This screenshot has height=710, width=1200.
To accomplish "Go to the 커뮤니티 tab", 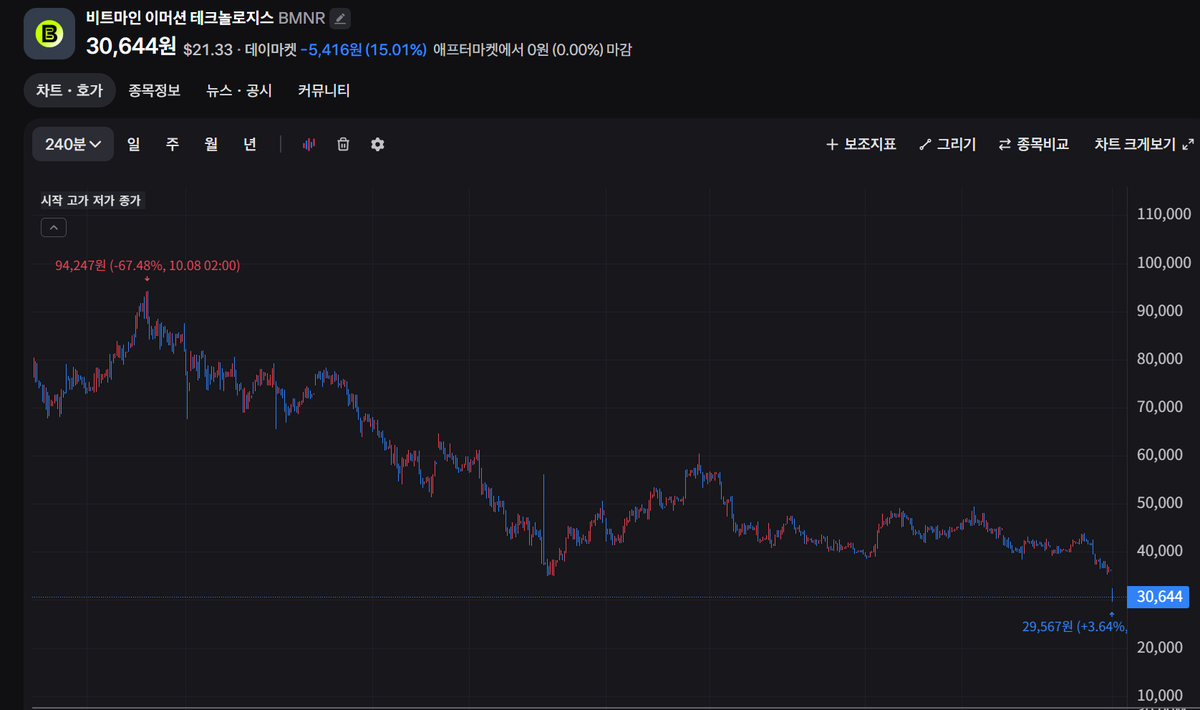I will [323, 90].
